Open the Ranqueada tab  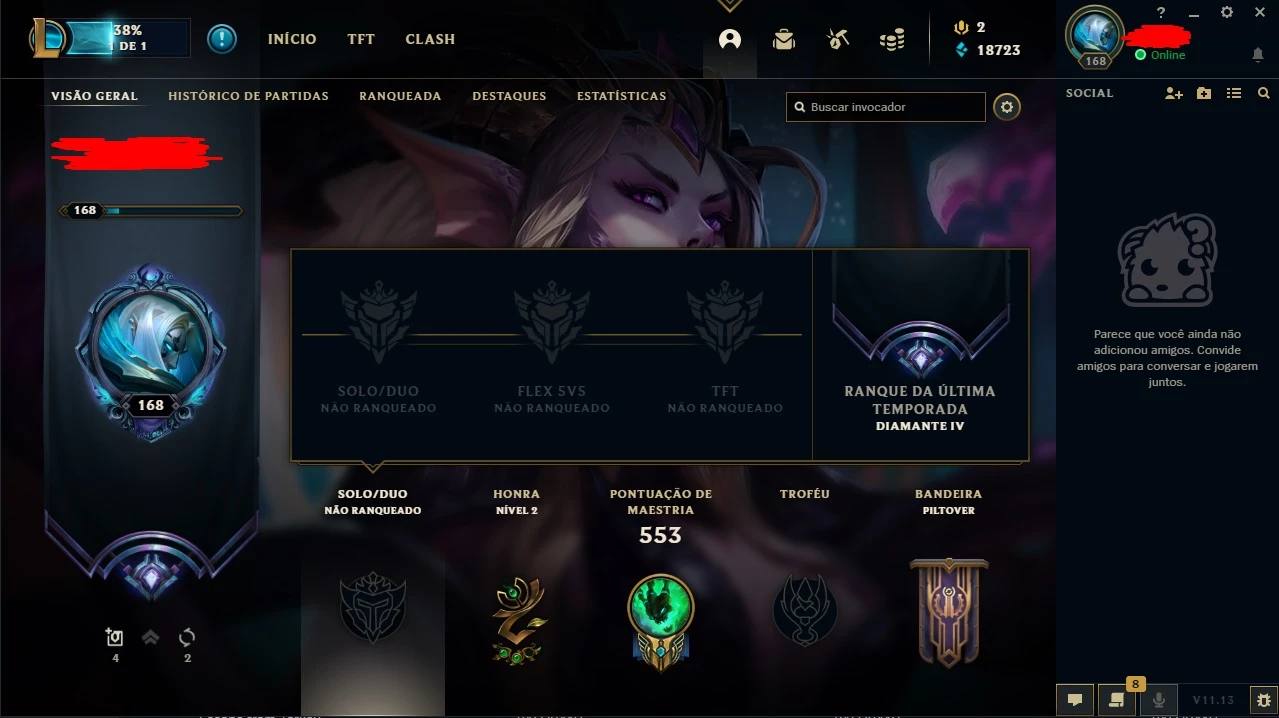point(400,96)
